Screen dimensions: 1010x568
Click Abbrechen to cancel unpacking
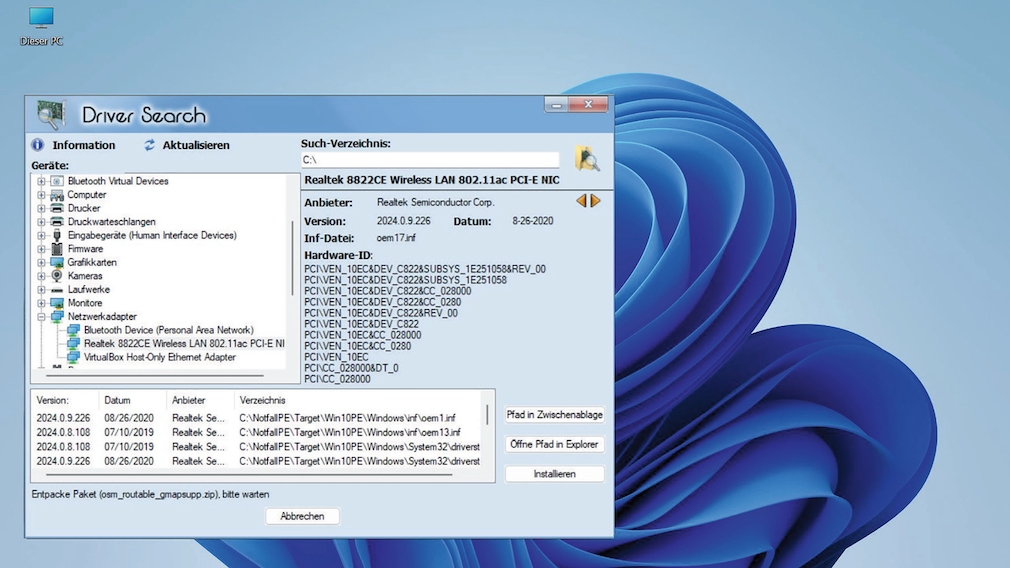tap(302, 516)
